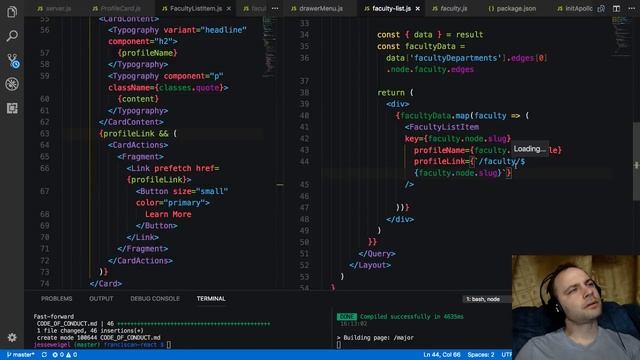Open the Explorer files icon
This screenshot has height=360, width=640.
(x=12, y=12)
